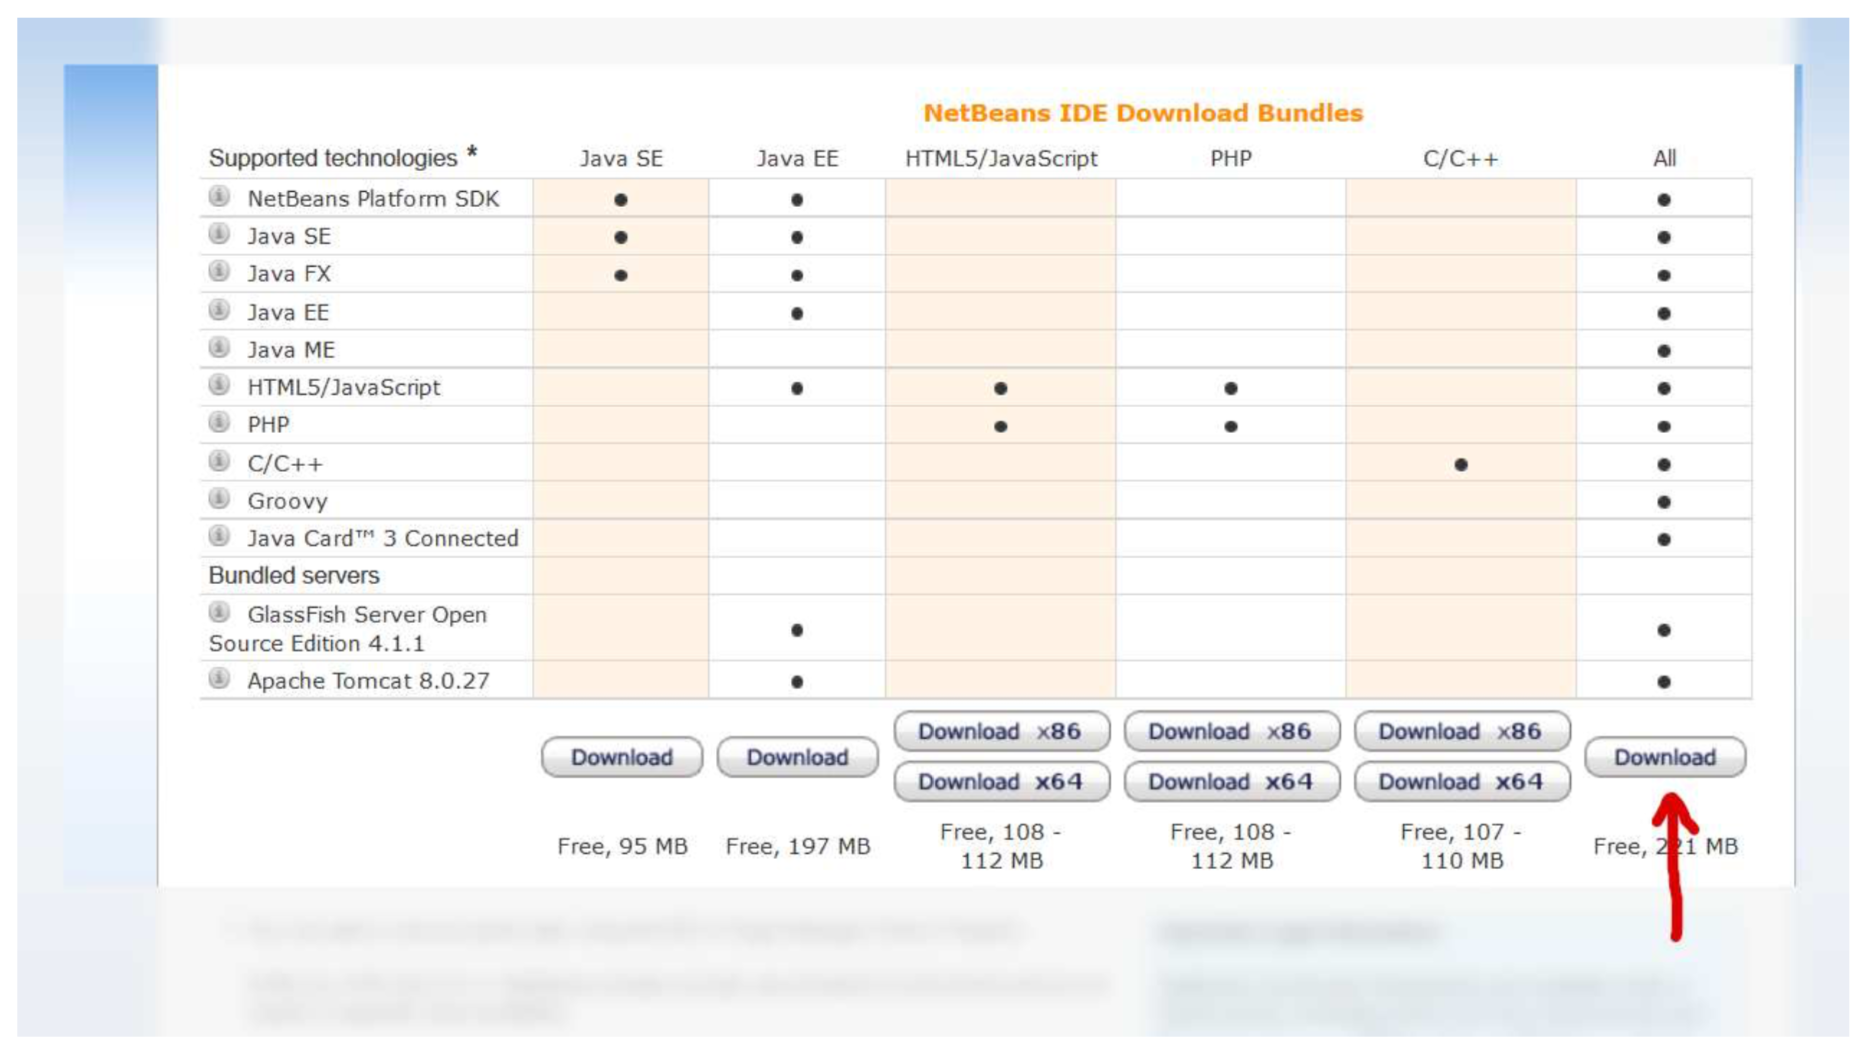Viewport: 1870px width, 1054px height.
Task: Click the 'Free, 107 - 110 MB' size text
Action: (1461, 846)
